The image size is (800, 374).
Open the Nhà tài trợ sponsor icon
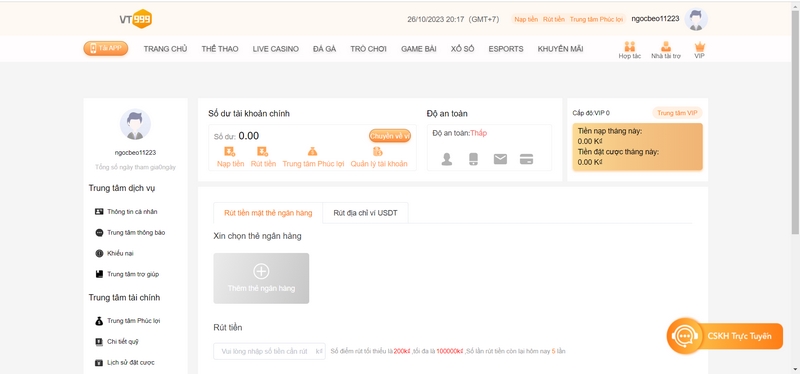point(666,46)
